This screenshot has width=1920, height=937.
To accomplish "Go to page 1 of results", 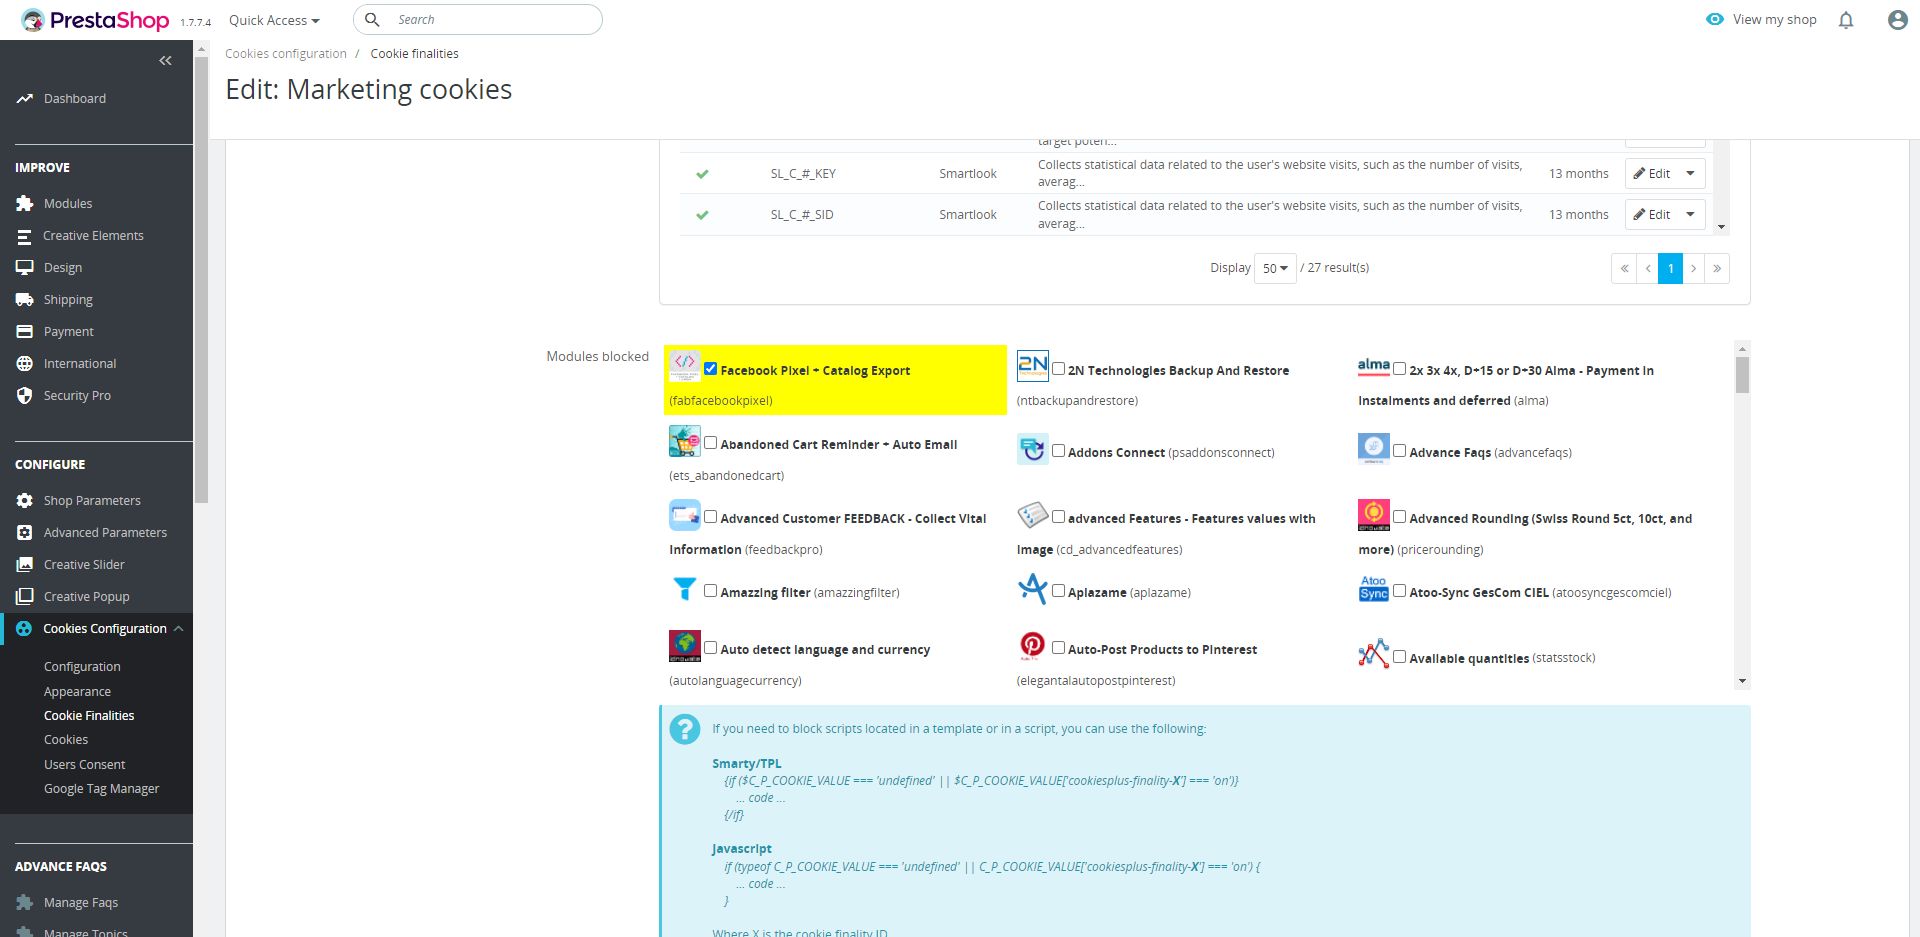I will click(1670, 269).
